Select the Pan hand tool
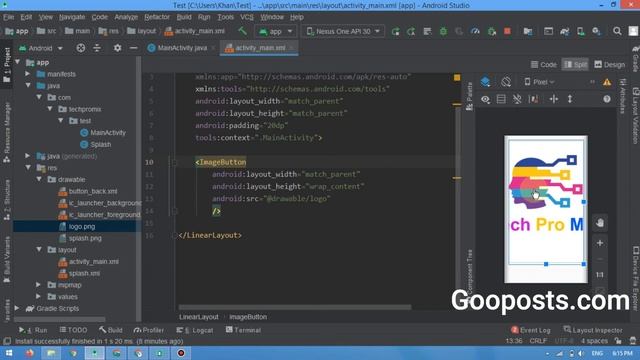This screenshot has height=360, width=640. point(600,223)
